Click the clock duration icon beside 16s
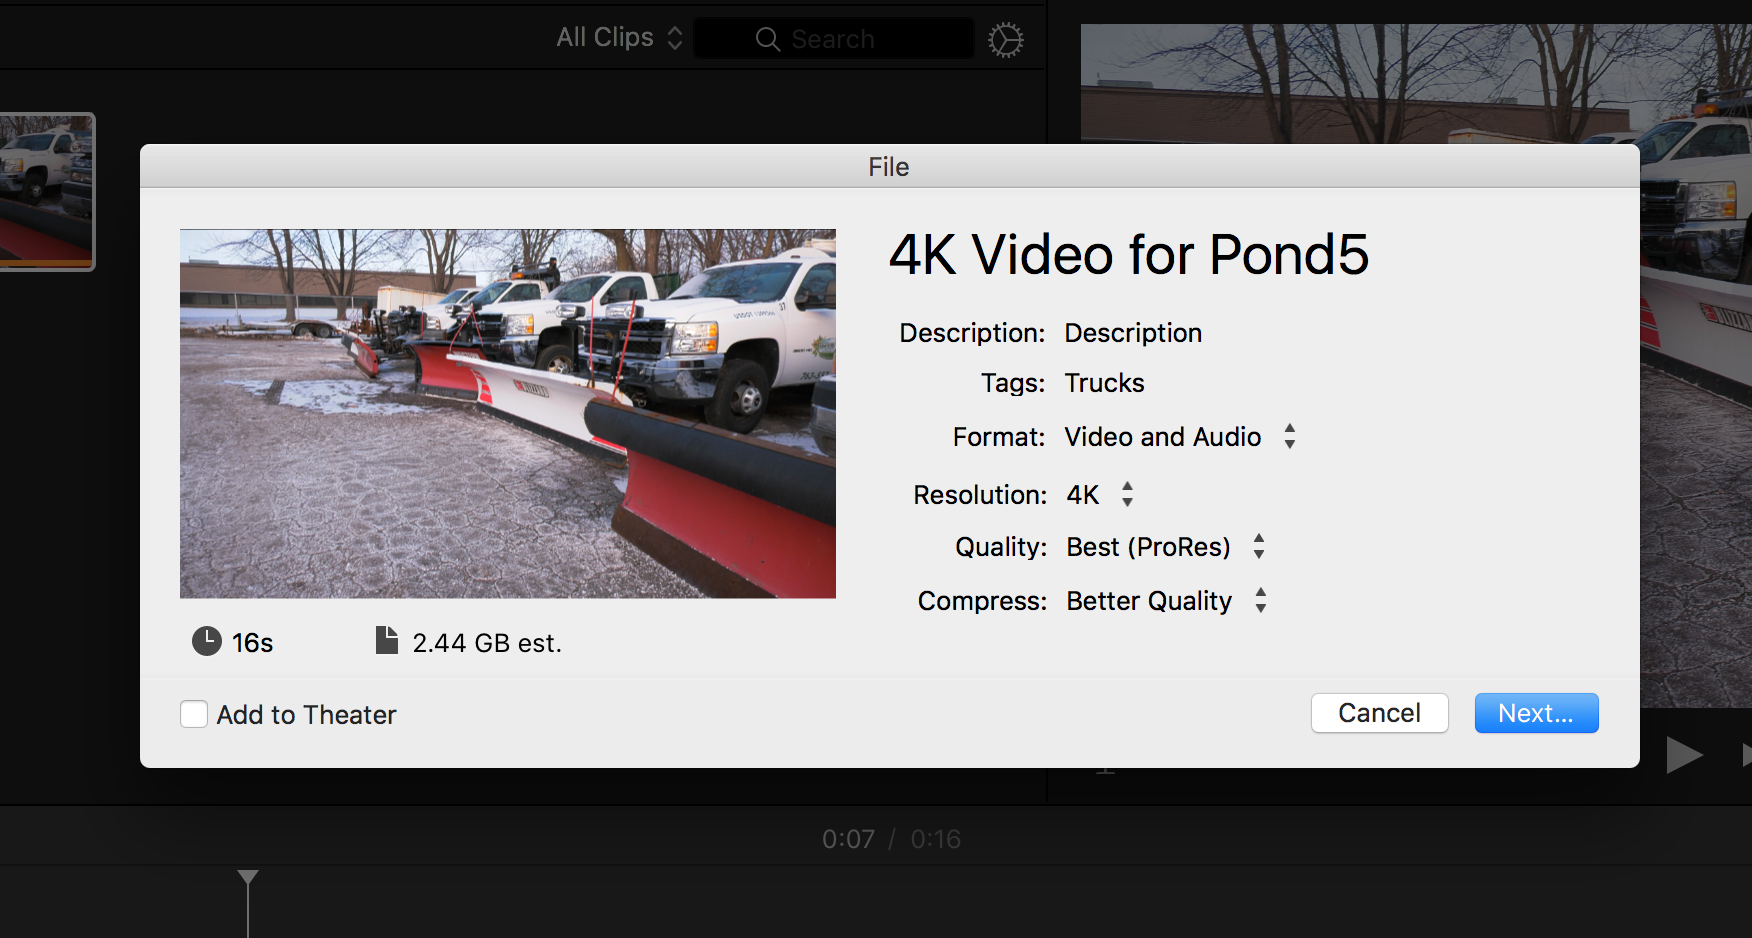Image resolution: width=1752 pixels, height=938 pixels. (207, 641)
